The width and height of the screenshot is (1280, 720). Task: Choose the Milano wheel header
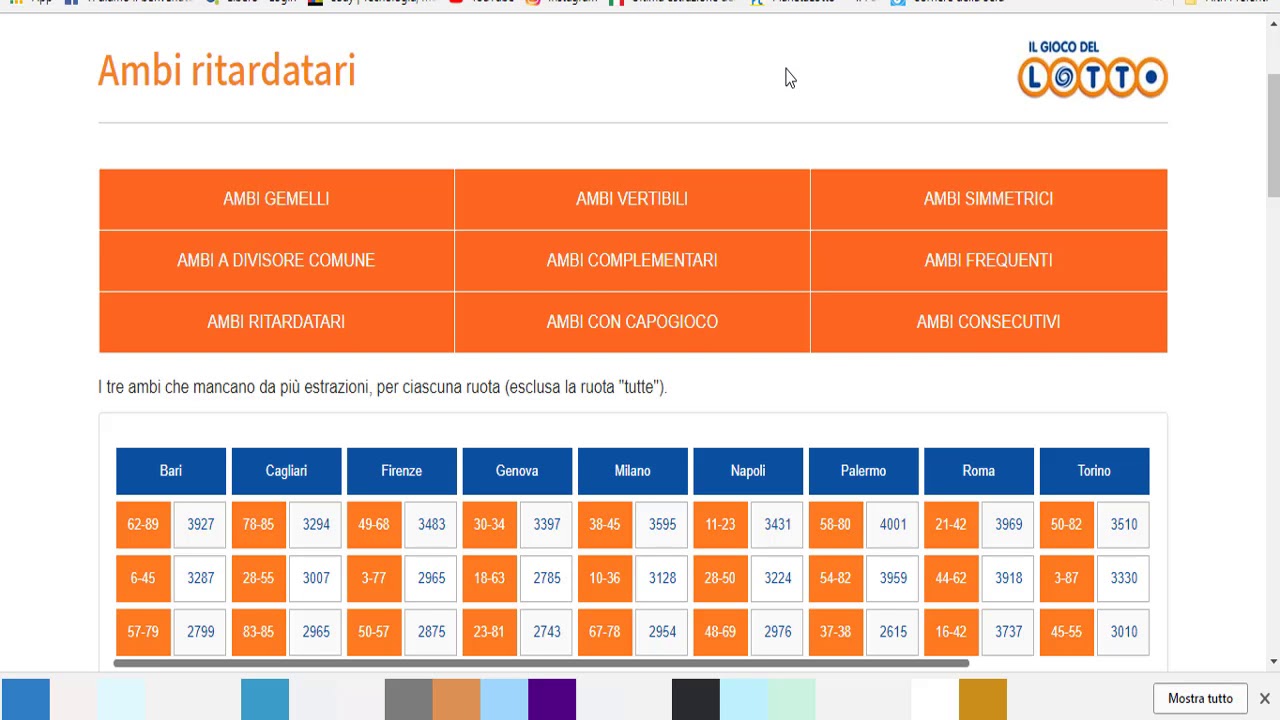click(x=633, y=471)
